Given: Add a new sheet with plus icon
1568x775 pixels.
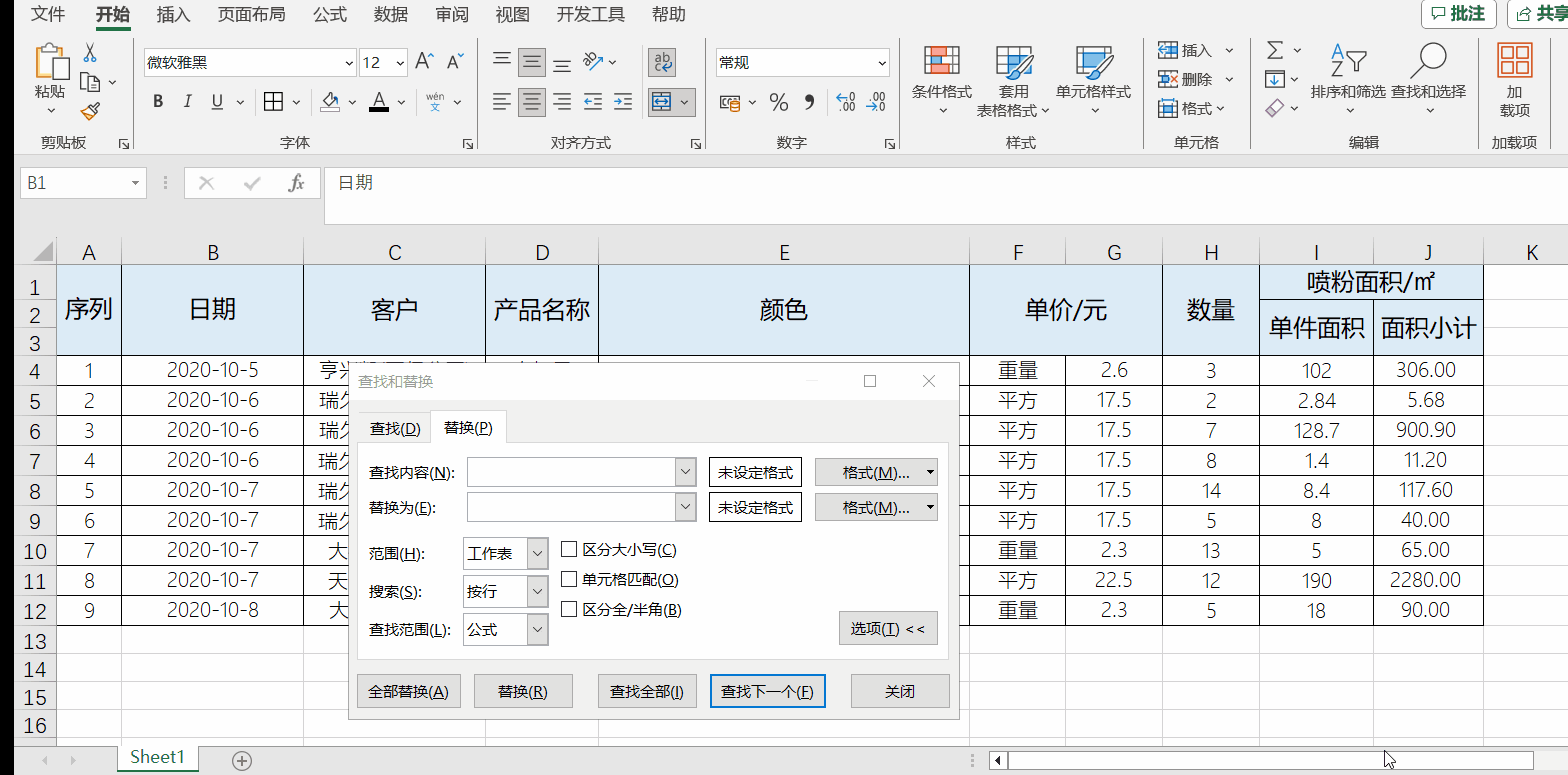Looking at the screenshot, I should pos(242,761).
